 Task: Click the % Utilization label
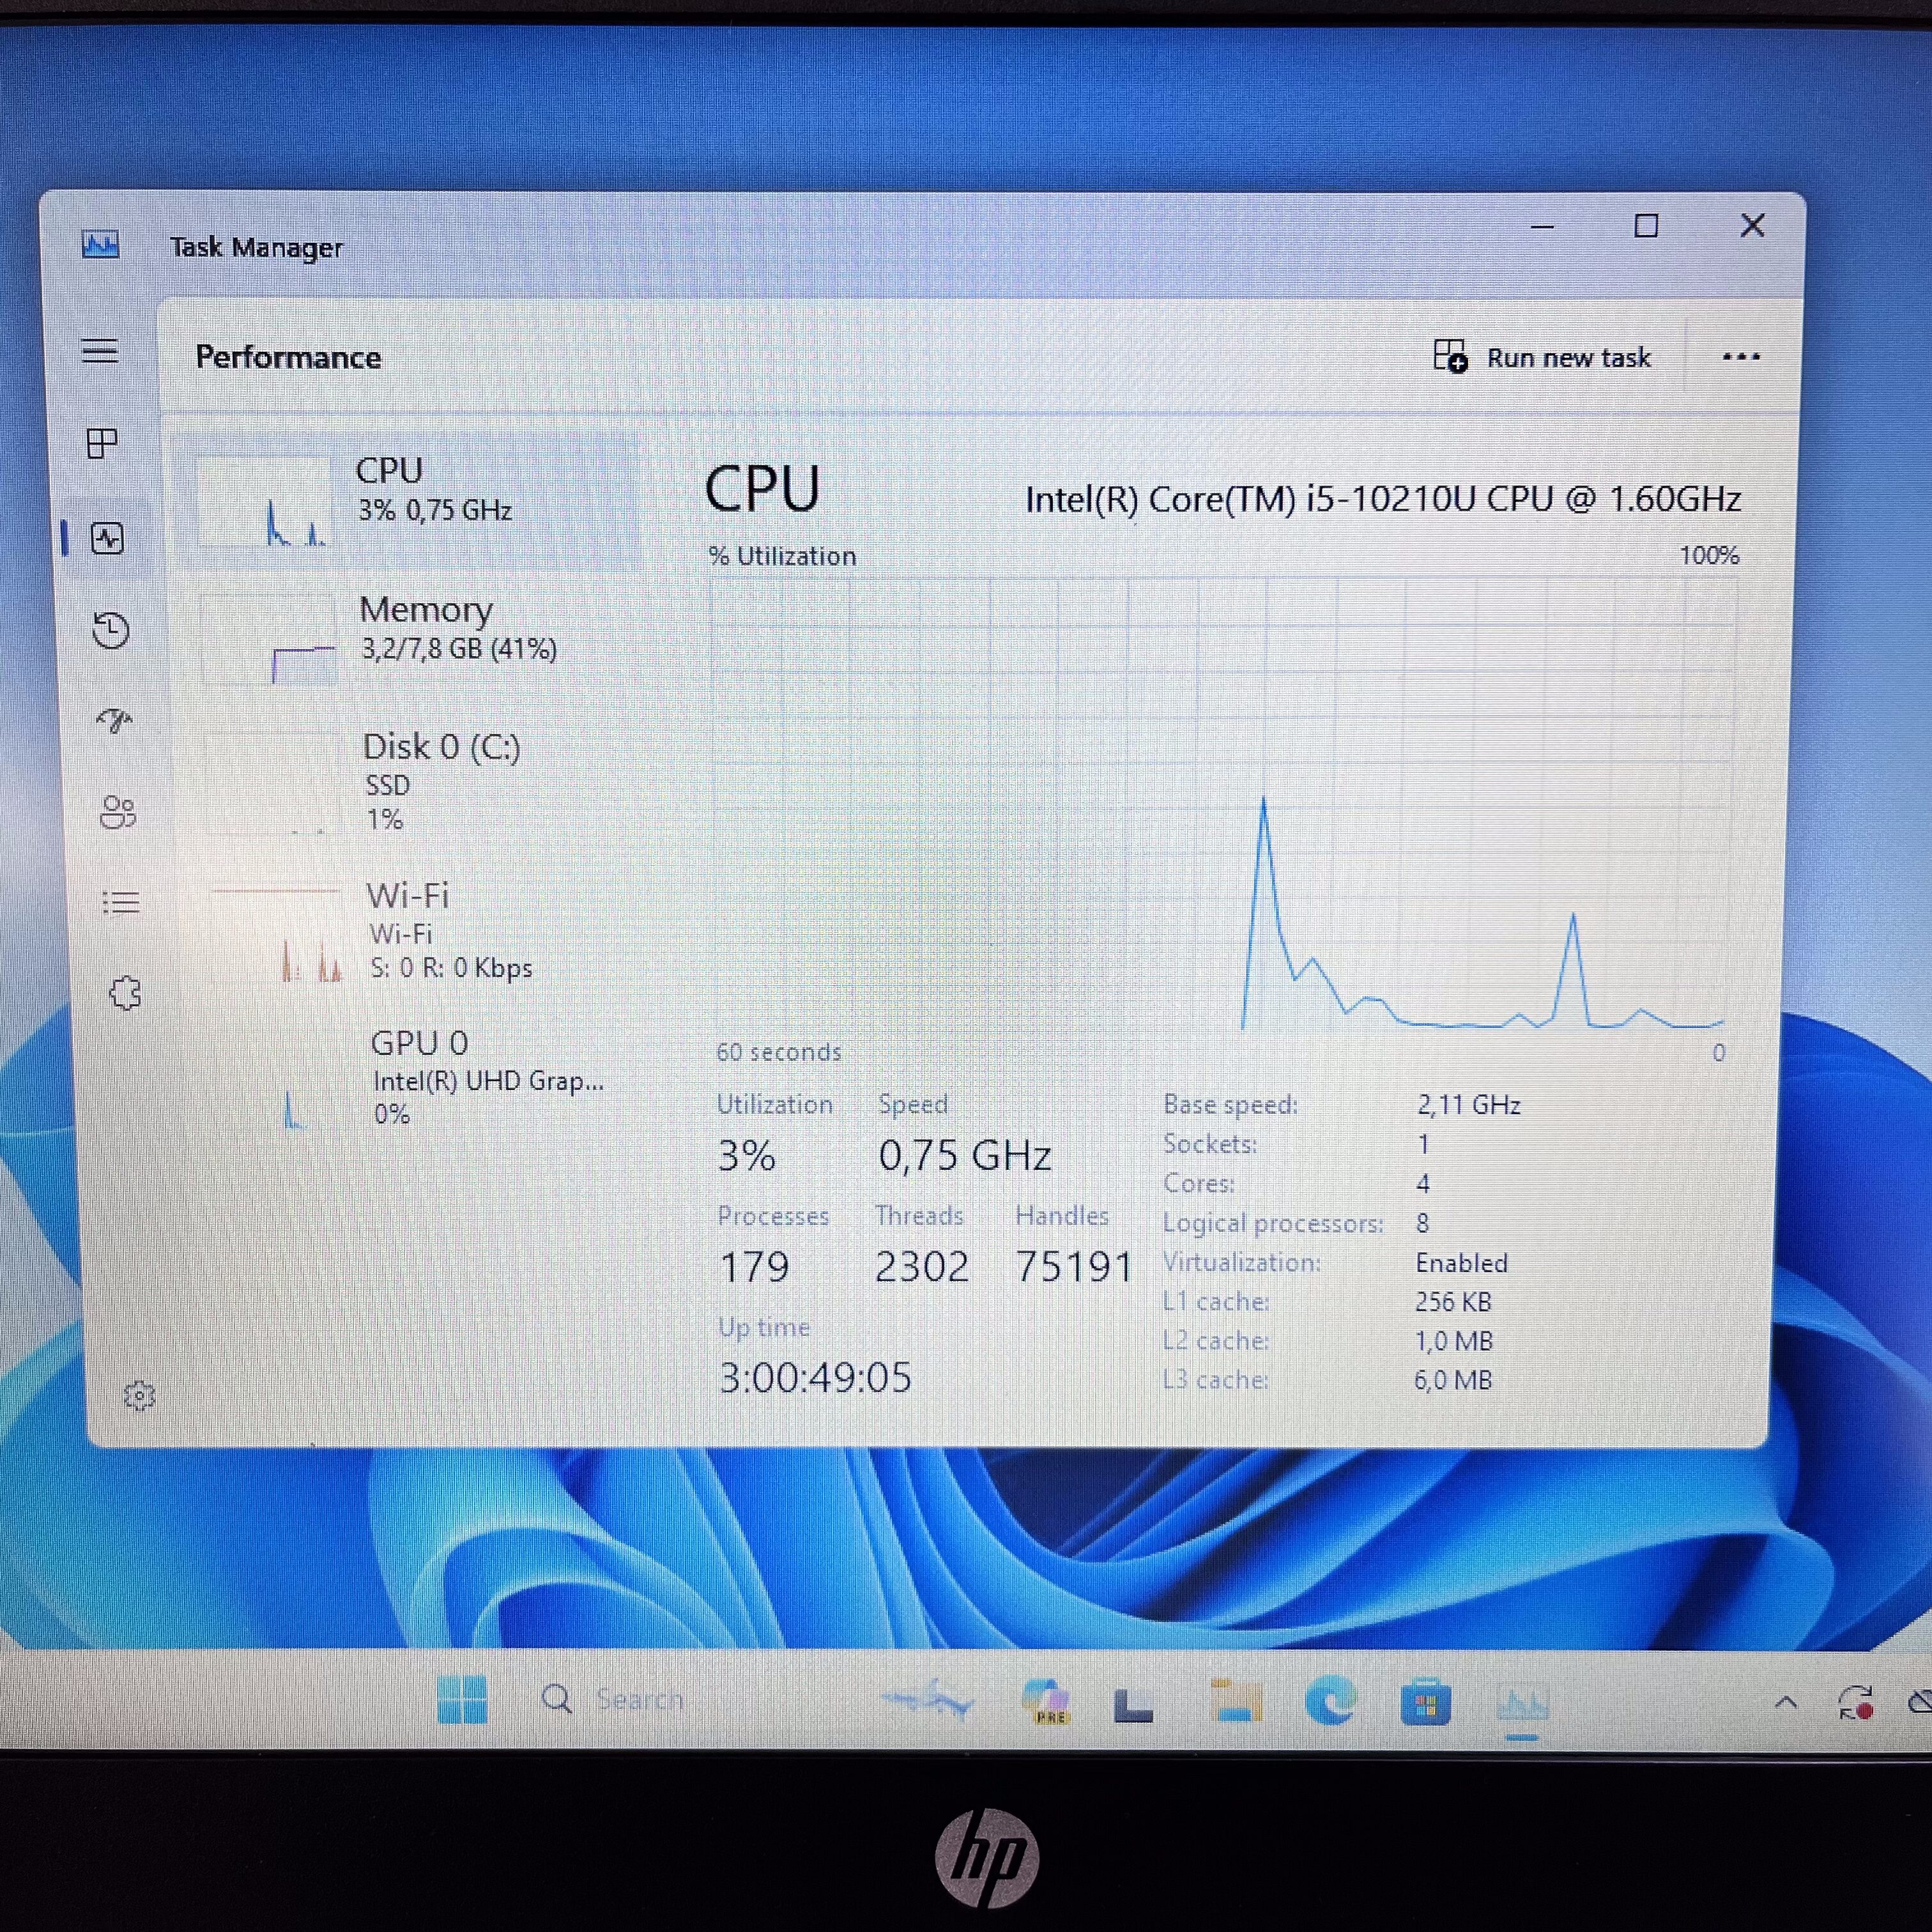pyautogui.click(x=782, y=556)
